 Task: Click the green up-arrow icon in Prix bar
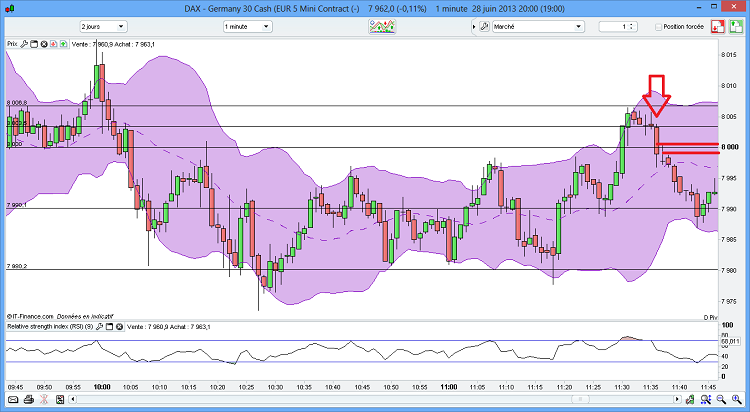tap(63, 44)
